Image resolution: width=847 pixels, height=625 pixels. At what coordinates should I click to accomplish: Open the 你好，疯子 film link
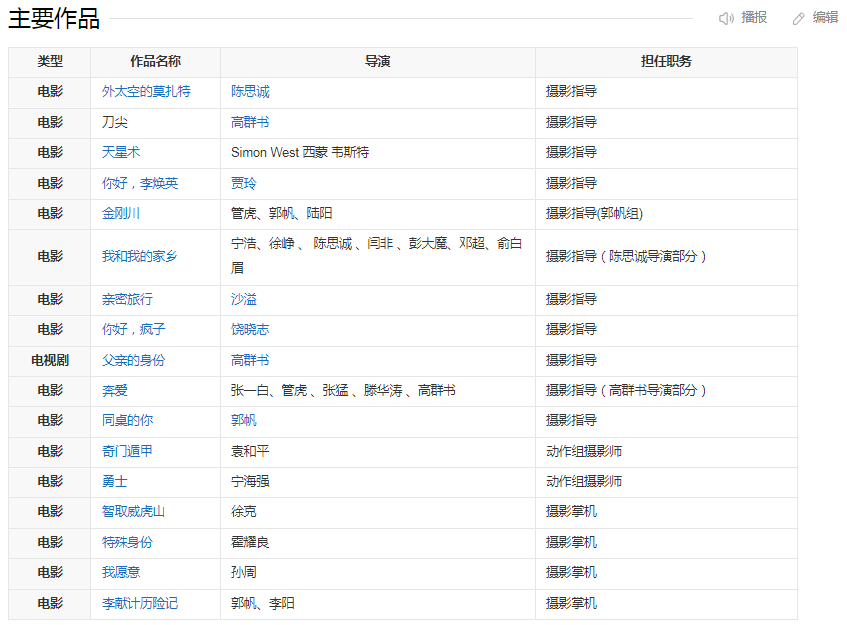point(134,329)
